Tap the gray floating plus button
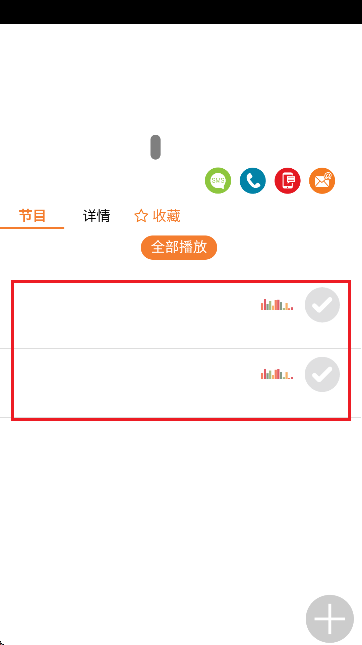The height and width of the screenshot is (645, 362). 330,619
